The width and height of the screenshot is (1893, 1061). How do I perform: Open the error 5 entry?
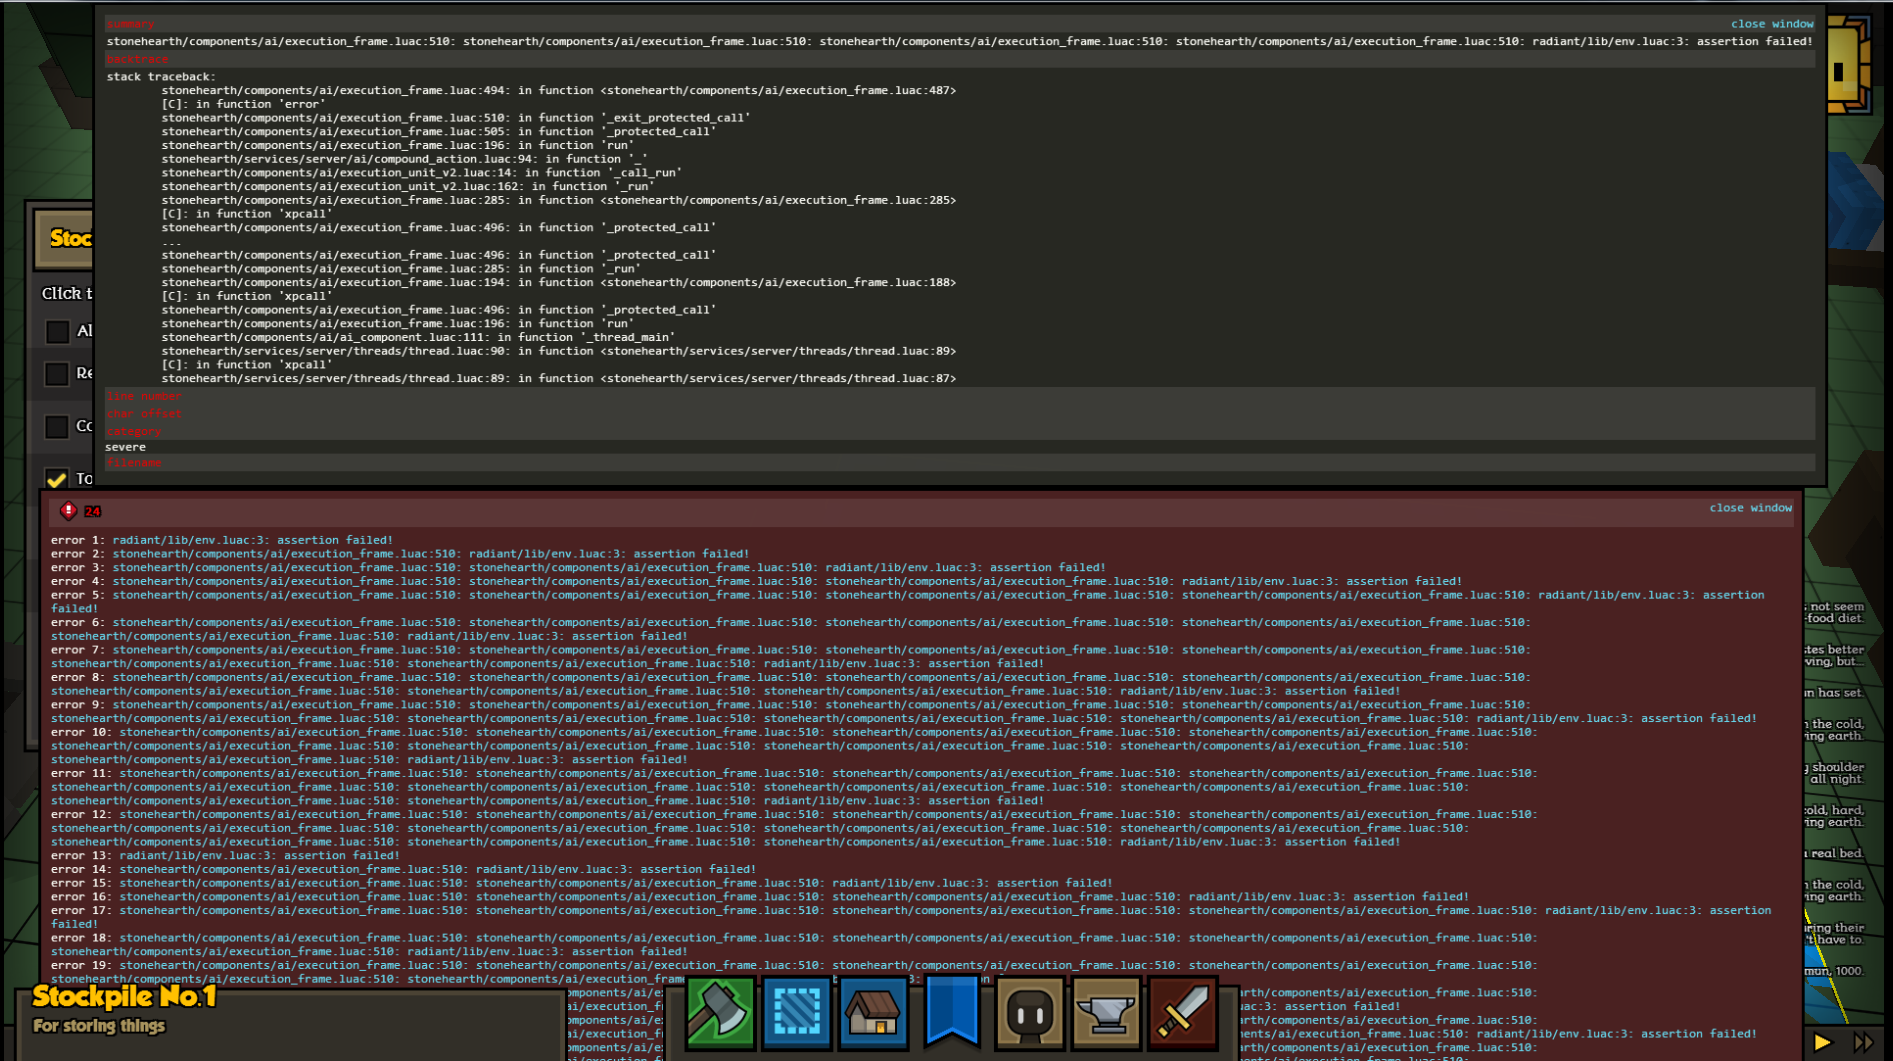(x=908, y=602)
